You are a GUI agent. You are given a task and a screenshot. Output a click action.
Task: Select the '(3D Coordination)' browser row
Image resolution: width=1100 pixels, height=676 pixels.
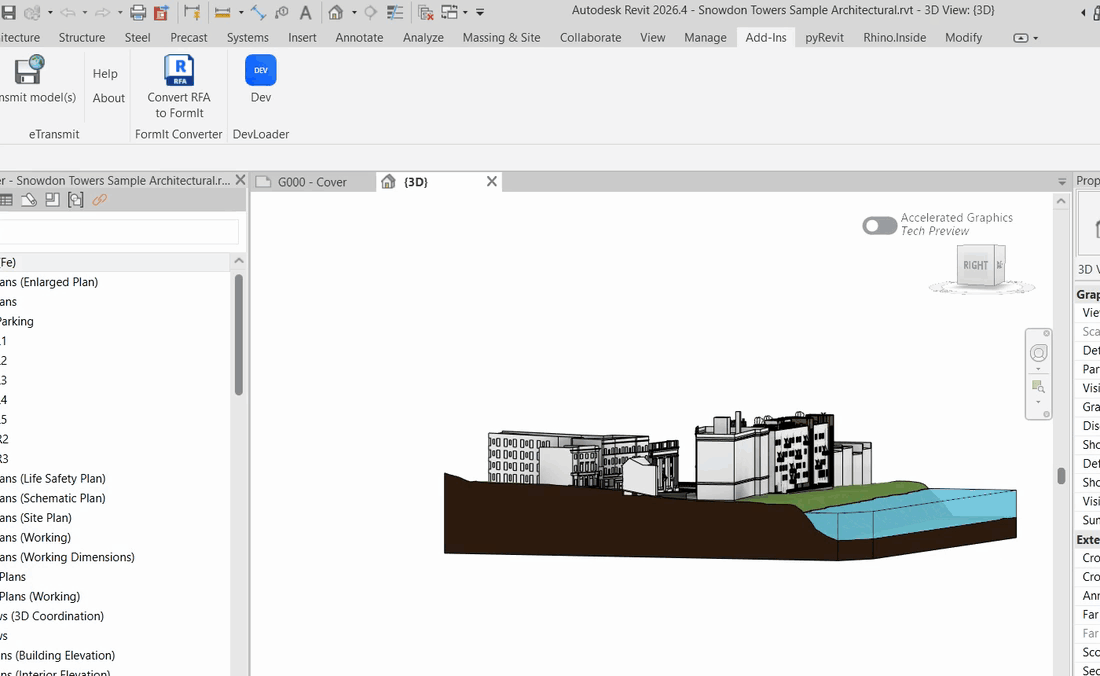tap(115, 616)
